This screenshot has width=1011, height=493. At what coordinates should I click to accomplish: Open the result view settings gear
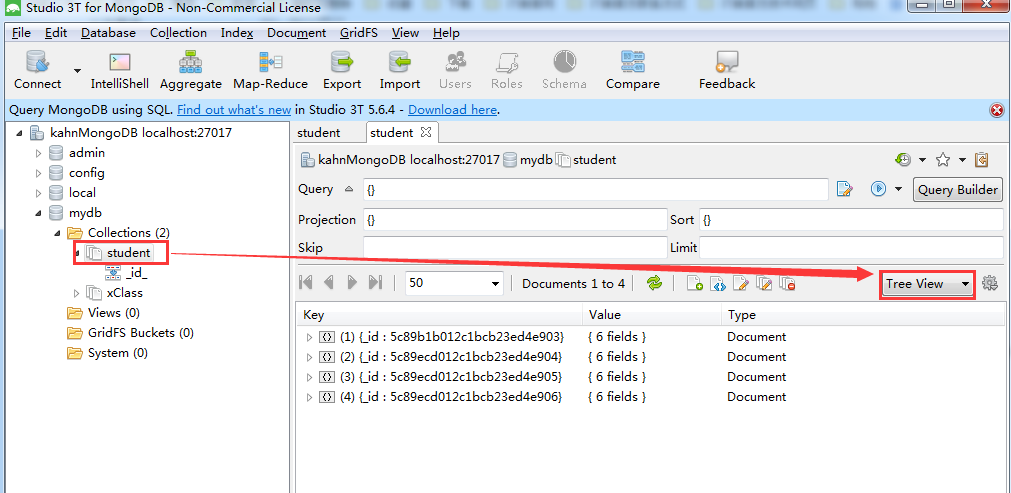click(990, 283)
